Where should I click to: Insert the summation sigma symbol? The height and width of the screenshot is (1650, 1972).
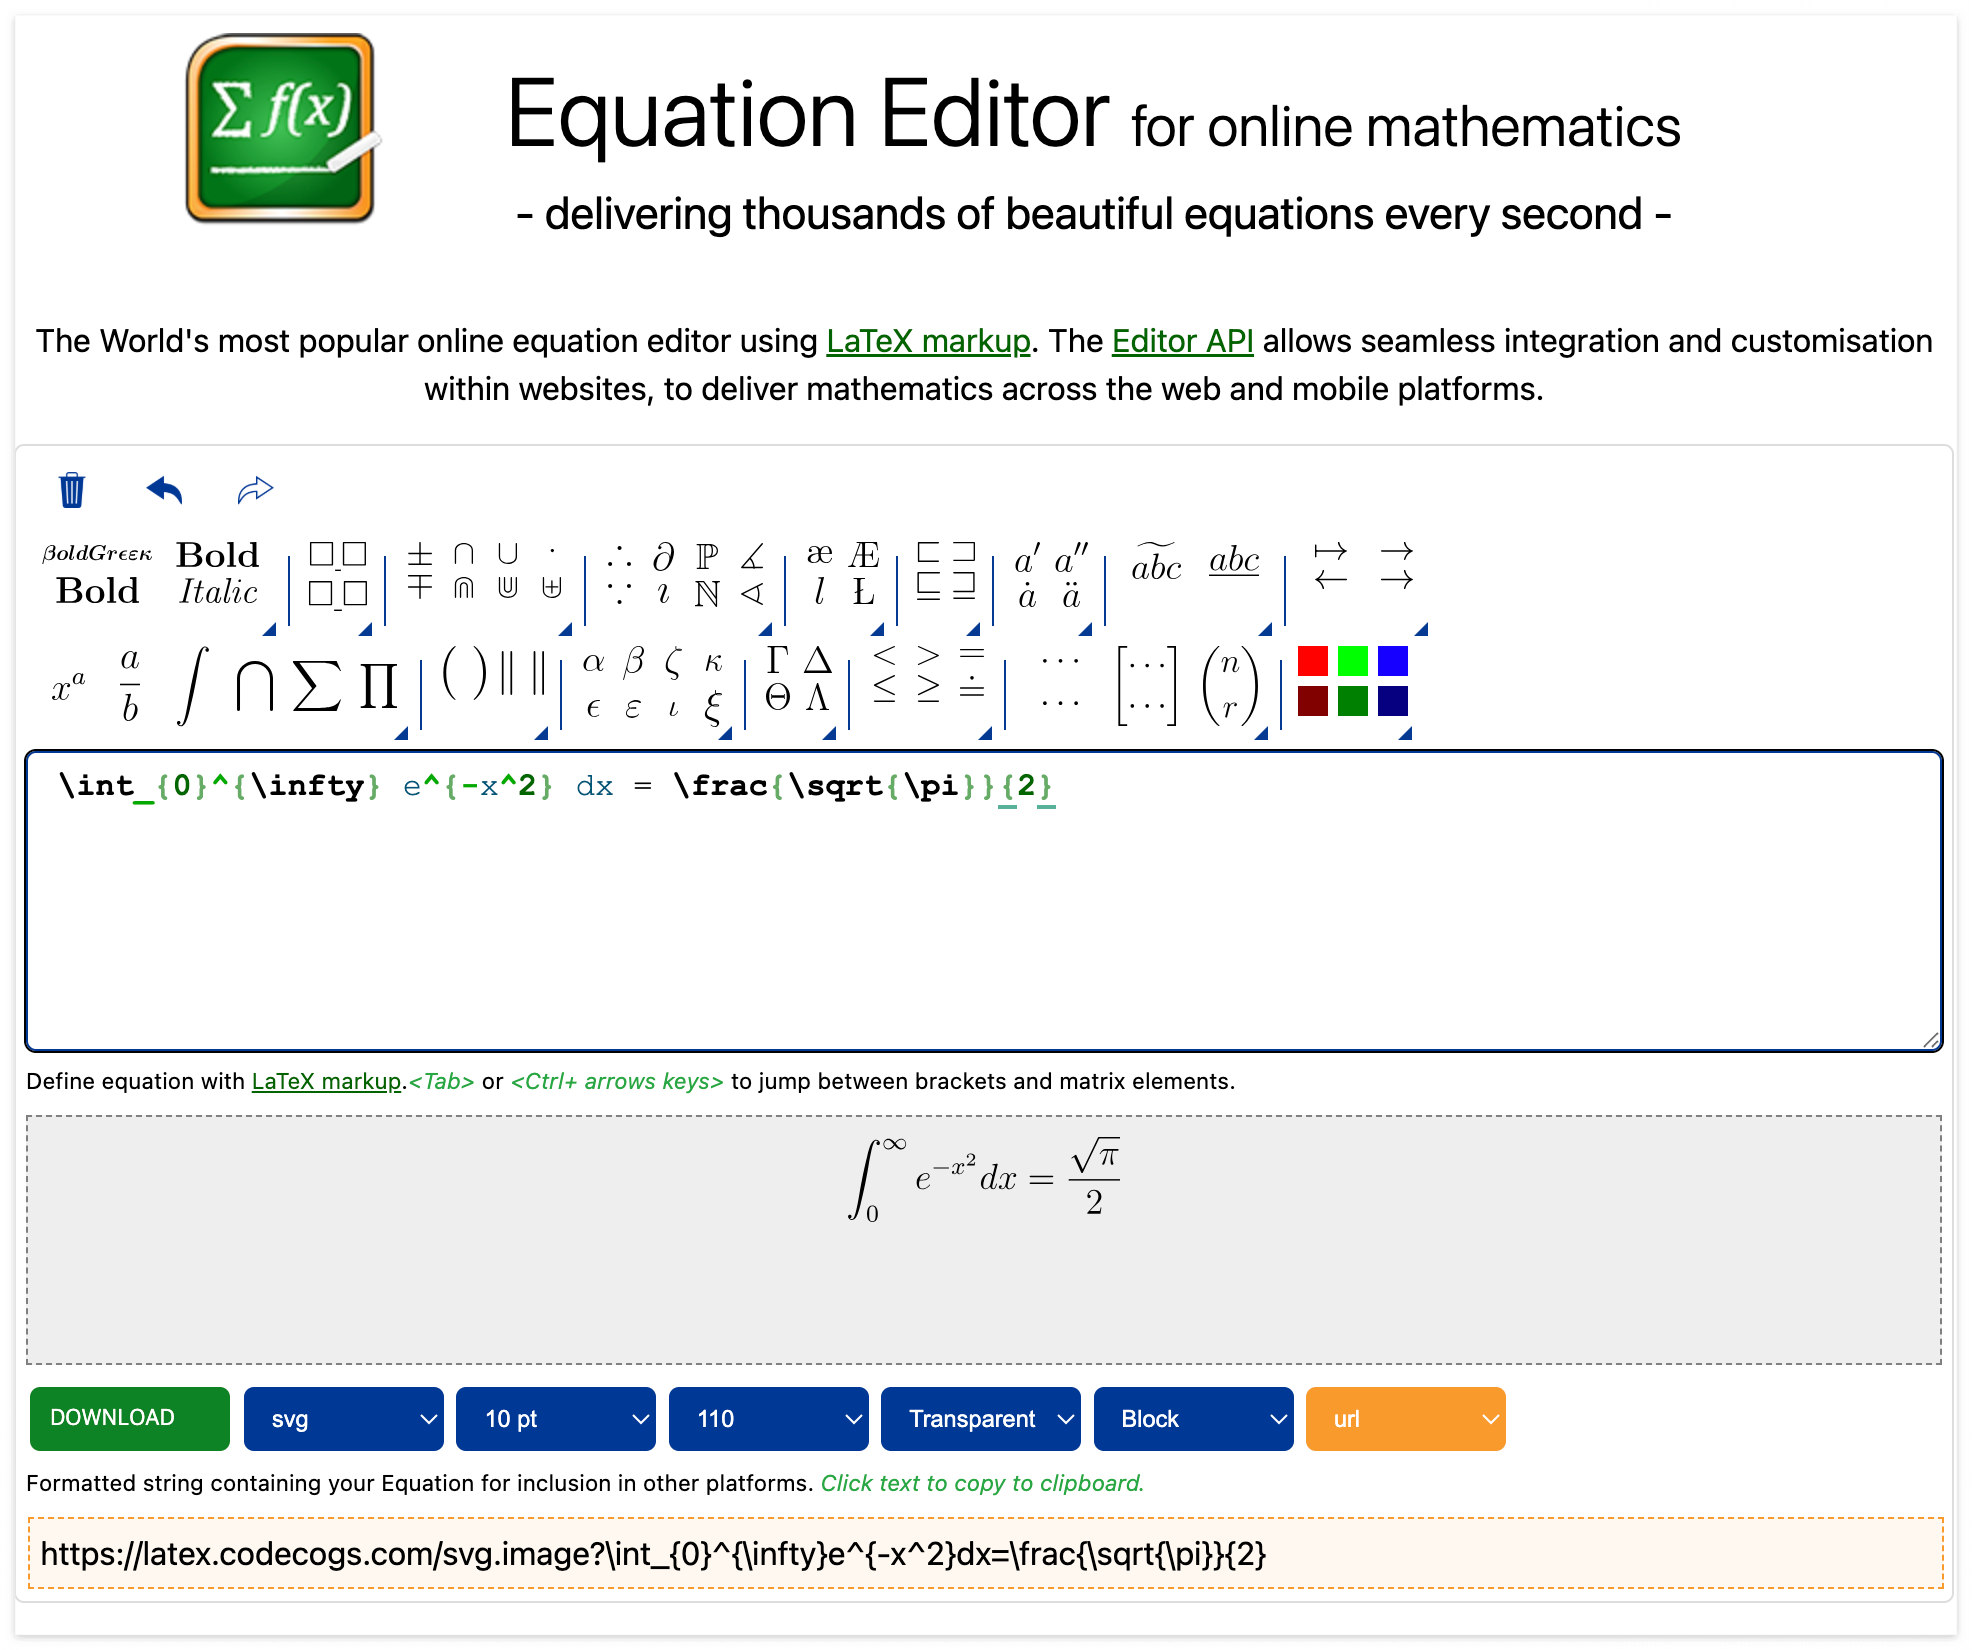[316, 686]
